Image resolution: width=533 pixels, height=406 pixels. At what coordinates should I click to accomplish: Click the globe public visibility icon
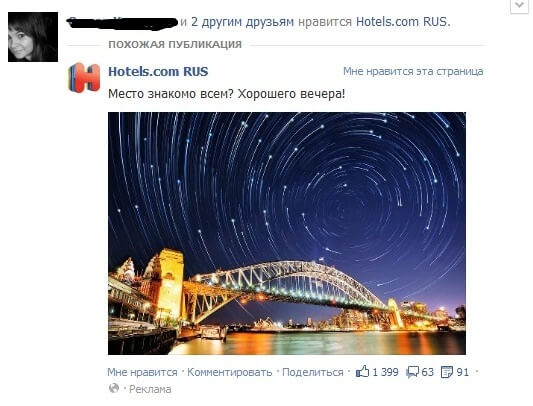point(114,388)
